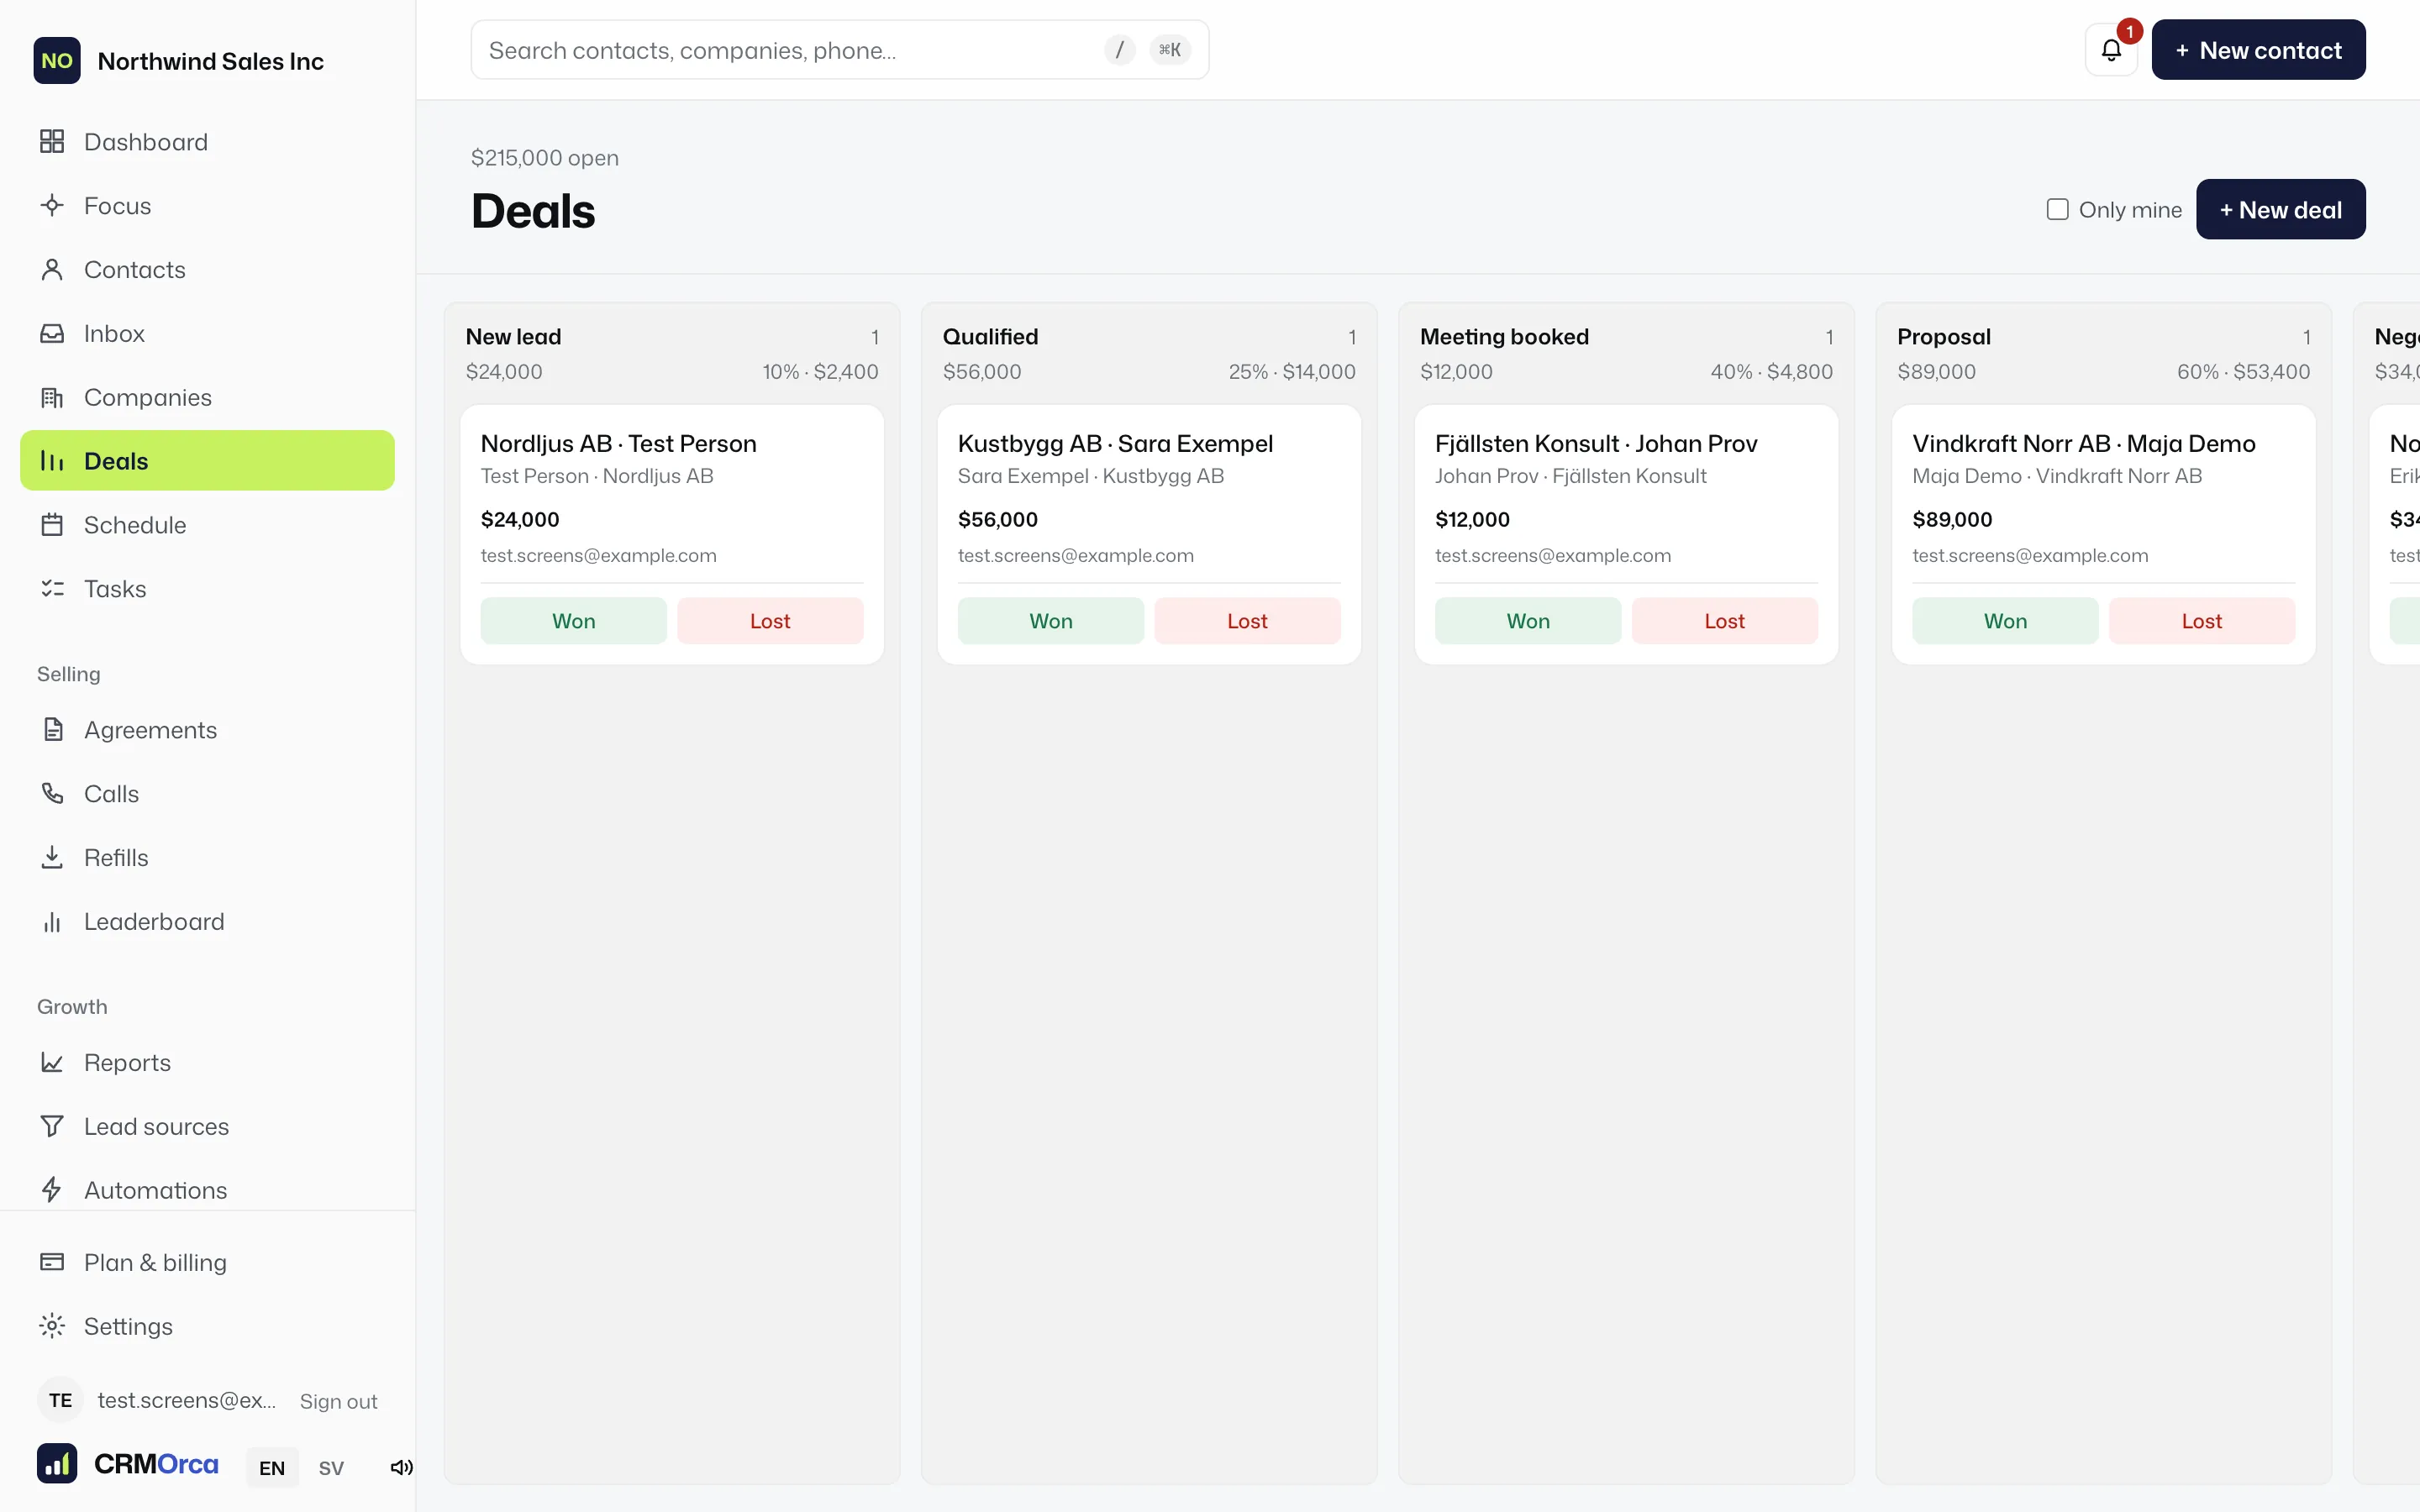2420x1512 pixels.
Task: Go to Leaderboard page
Action: pyautogui.click(x=207, y=922)
